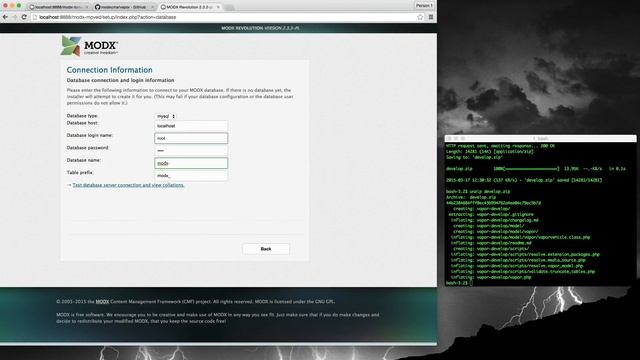Focus the browser address bar
Screen dimensions: 640x360
point(227,17)
